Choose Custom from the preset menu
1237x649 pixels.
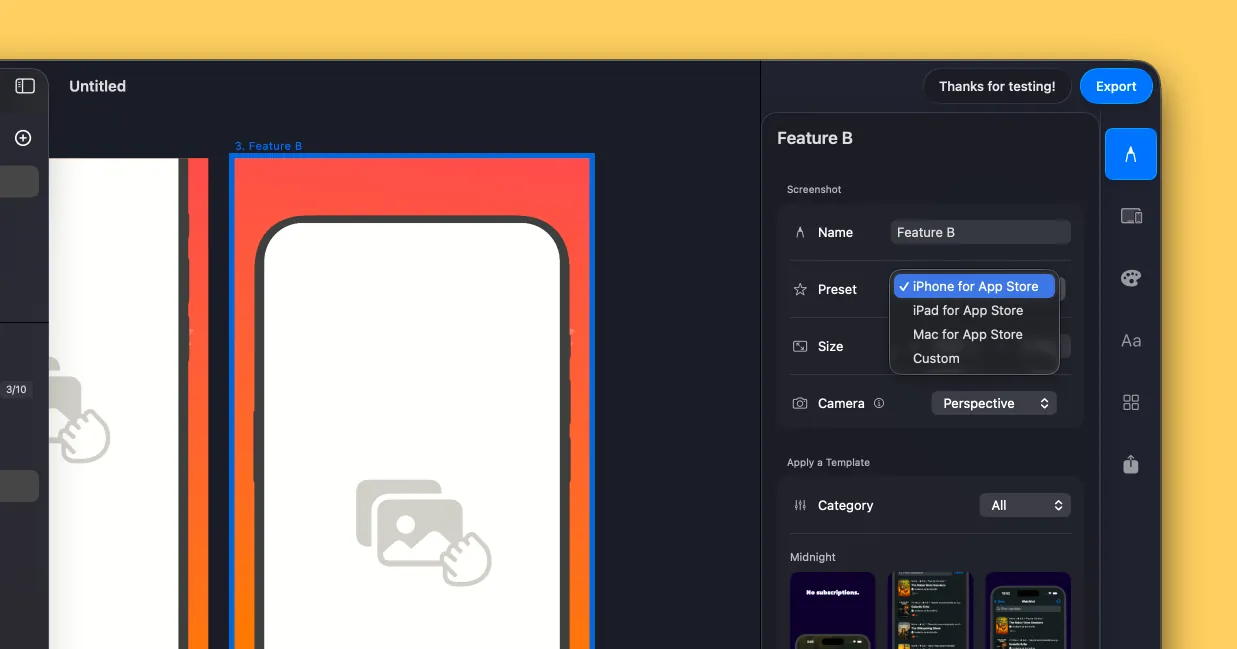coord(936,358)
